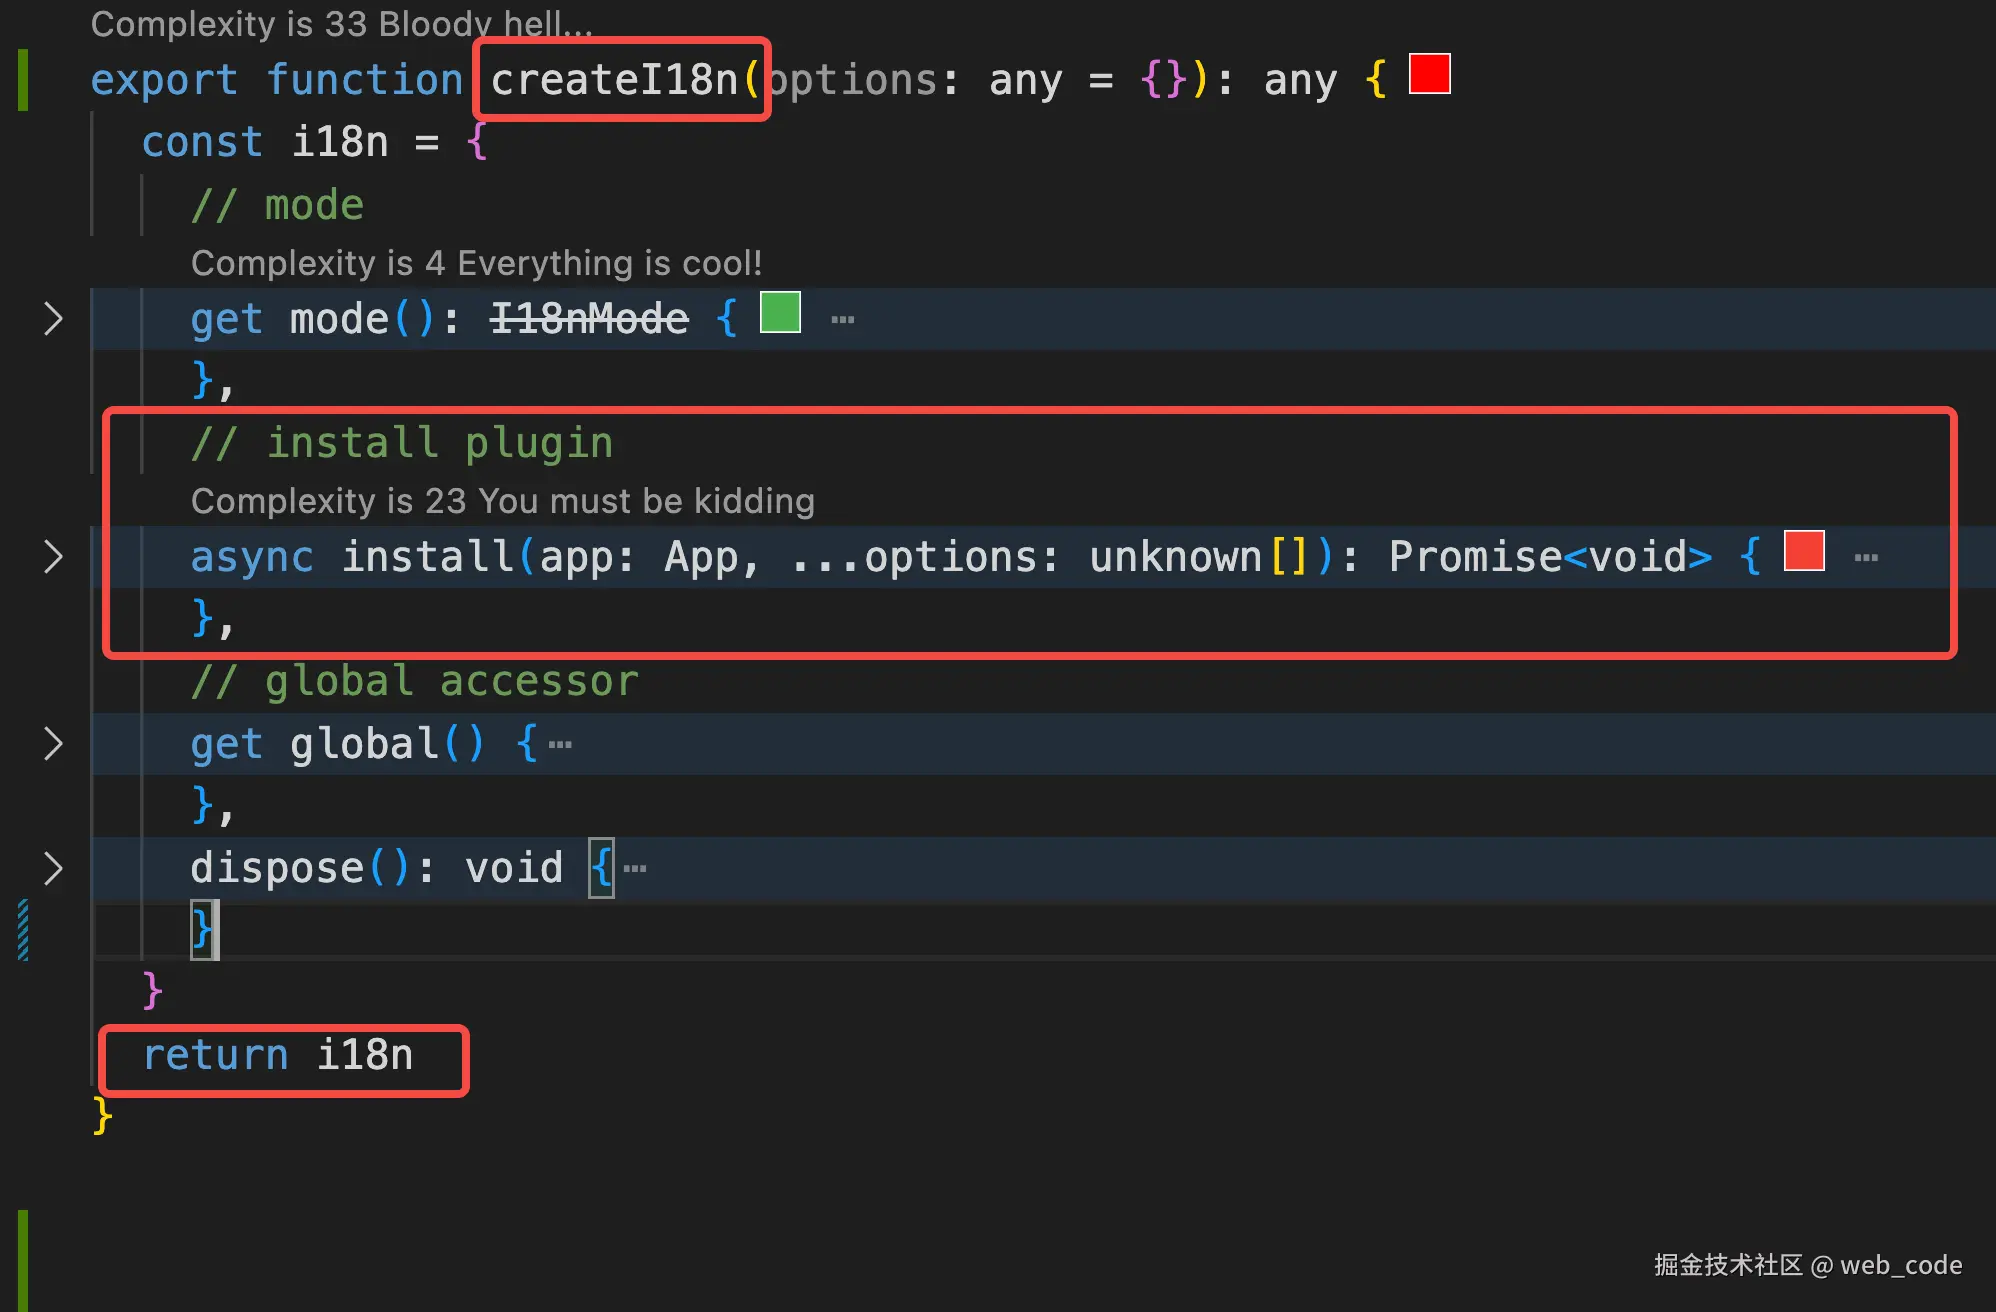Click highlighted closing brace of dispose
1996x1312 pixels.
[202, 929]
